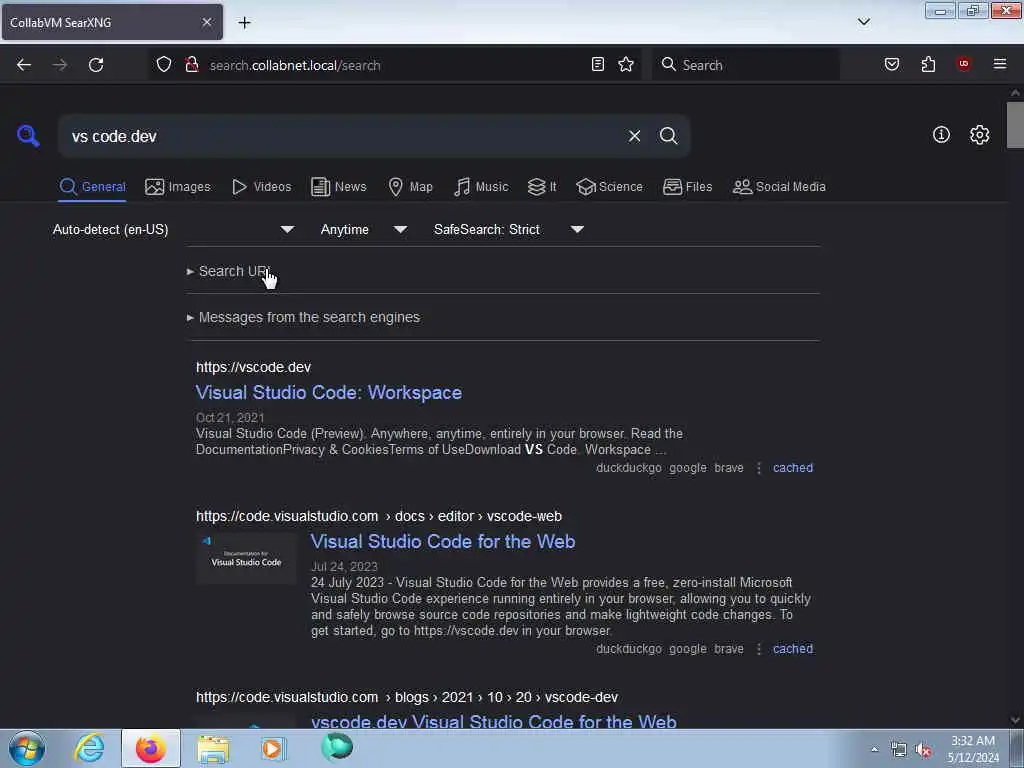Switch to the Files category tab
Screen dimensions: 1024x768
tap(687, 187)
